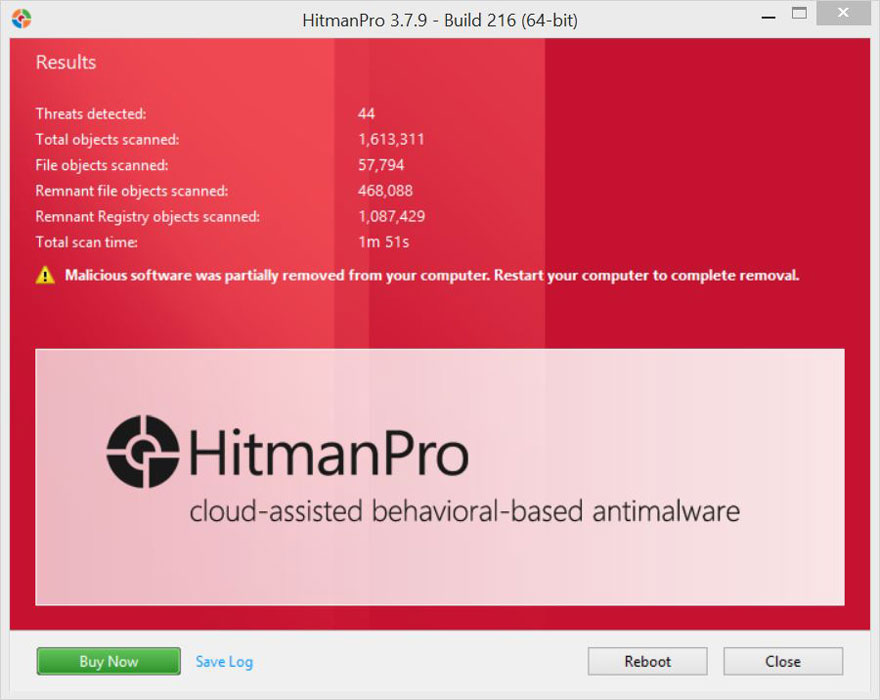This screenshot has height=700, width=880.
Task: Click the malicious software partially removed message
Action: (432, 276)
